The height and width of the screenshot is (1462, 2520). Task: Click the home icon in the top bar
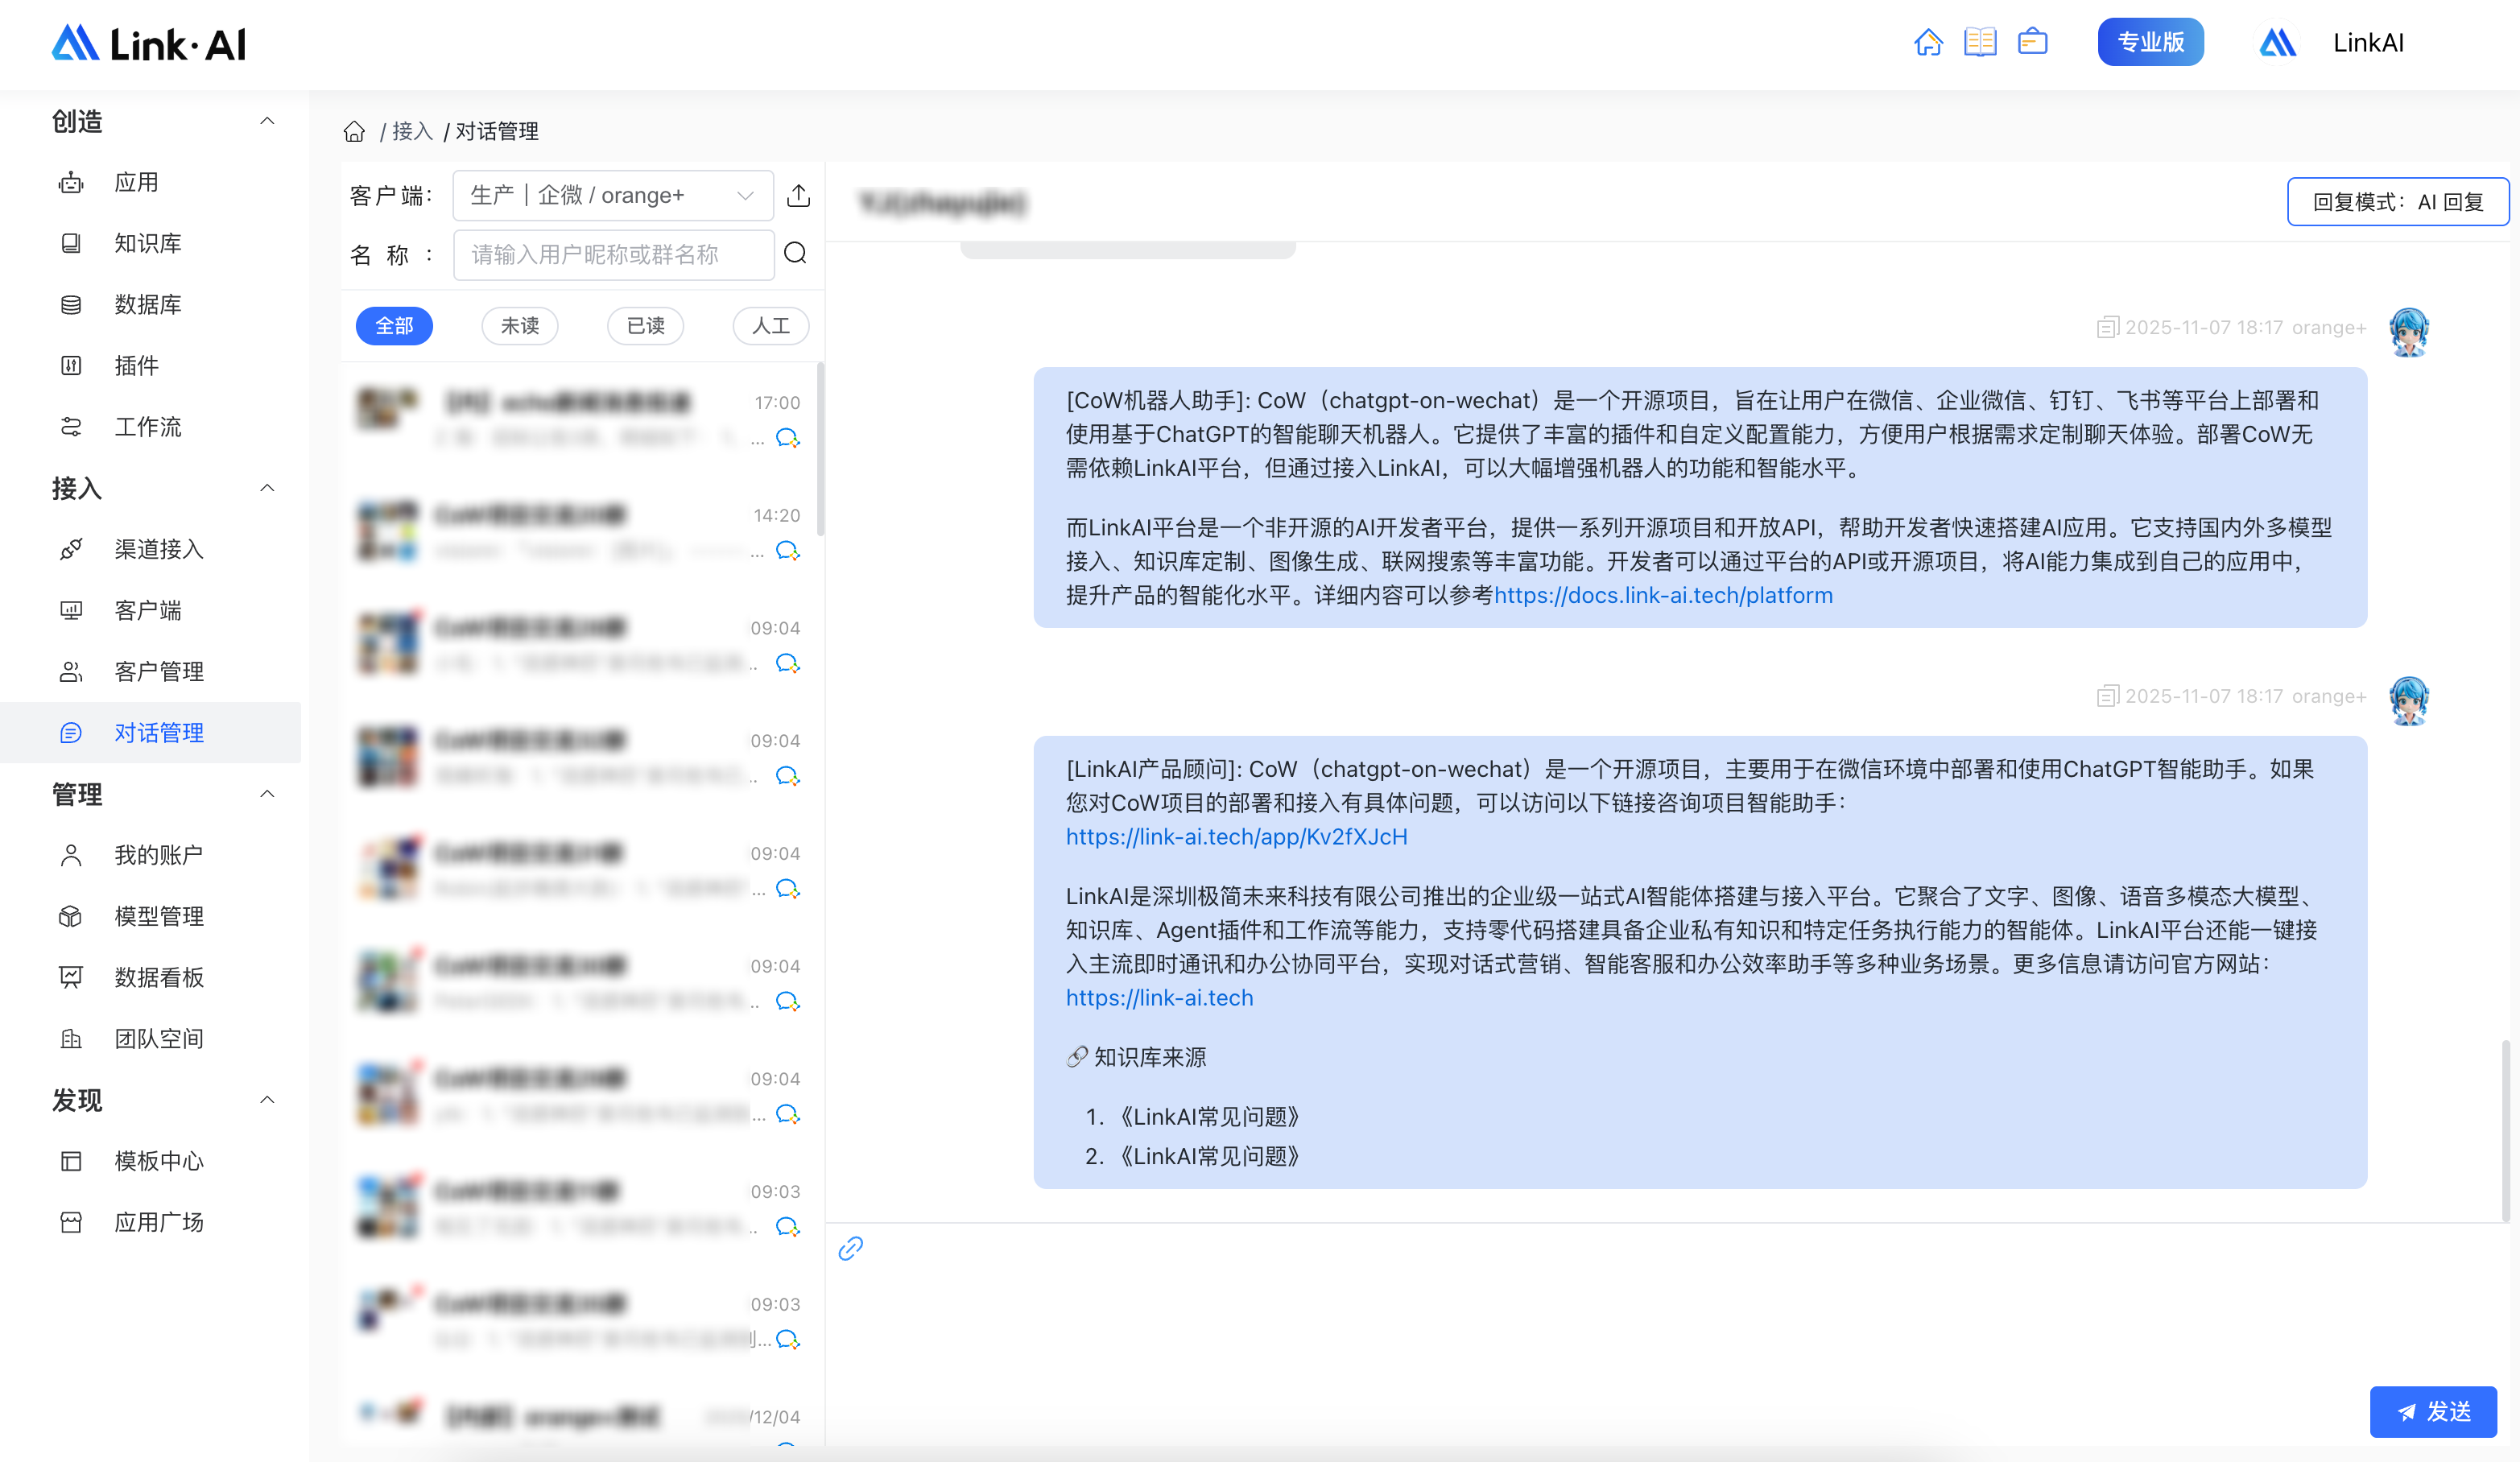click(1928, 42)
